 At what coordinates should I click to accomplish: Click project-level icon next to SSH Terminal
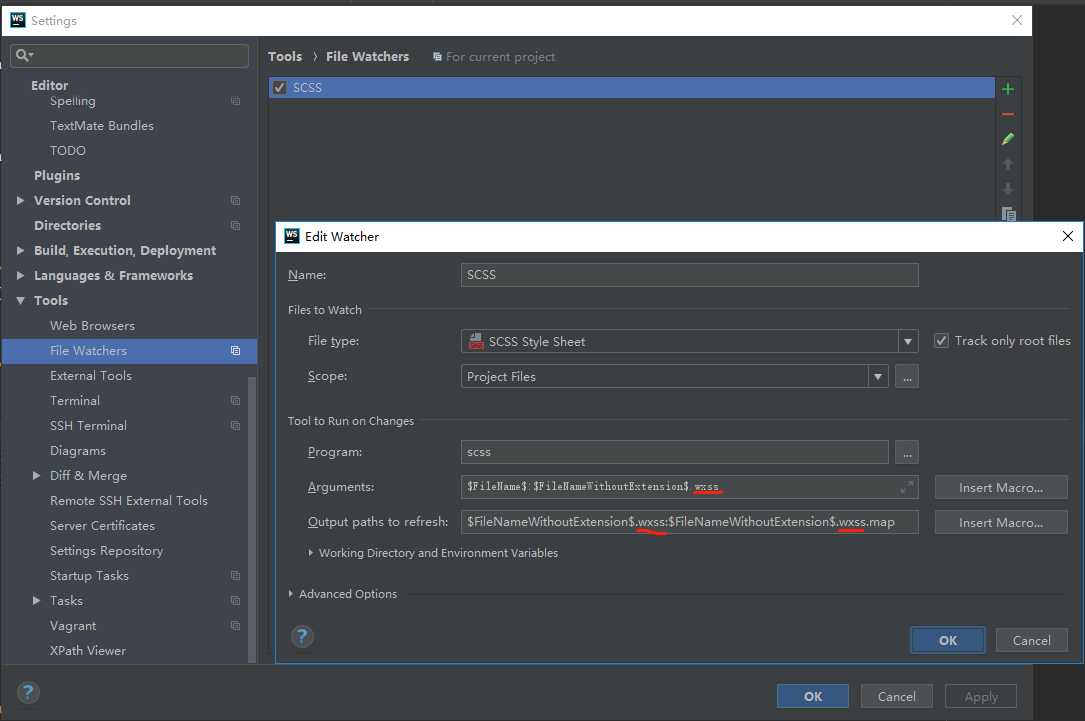235,426
